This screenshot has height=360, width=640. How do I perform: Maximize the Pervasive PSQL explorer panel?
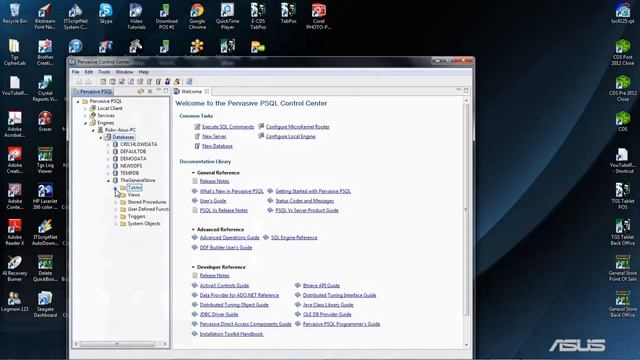tap(166, 91)
